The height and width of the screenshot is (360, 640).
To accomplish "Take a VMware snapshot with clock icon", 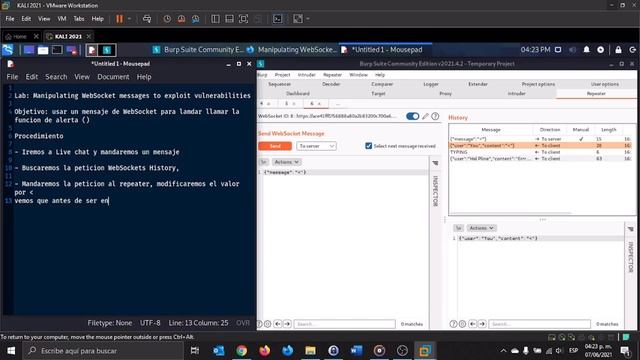I will (x=167, y=19).
